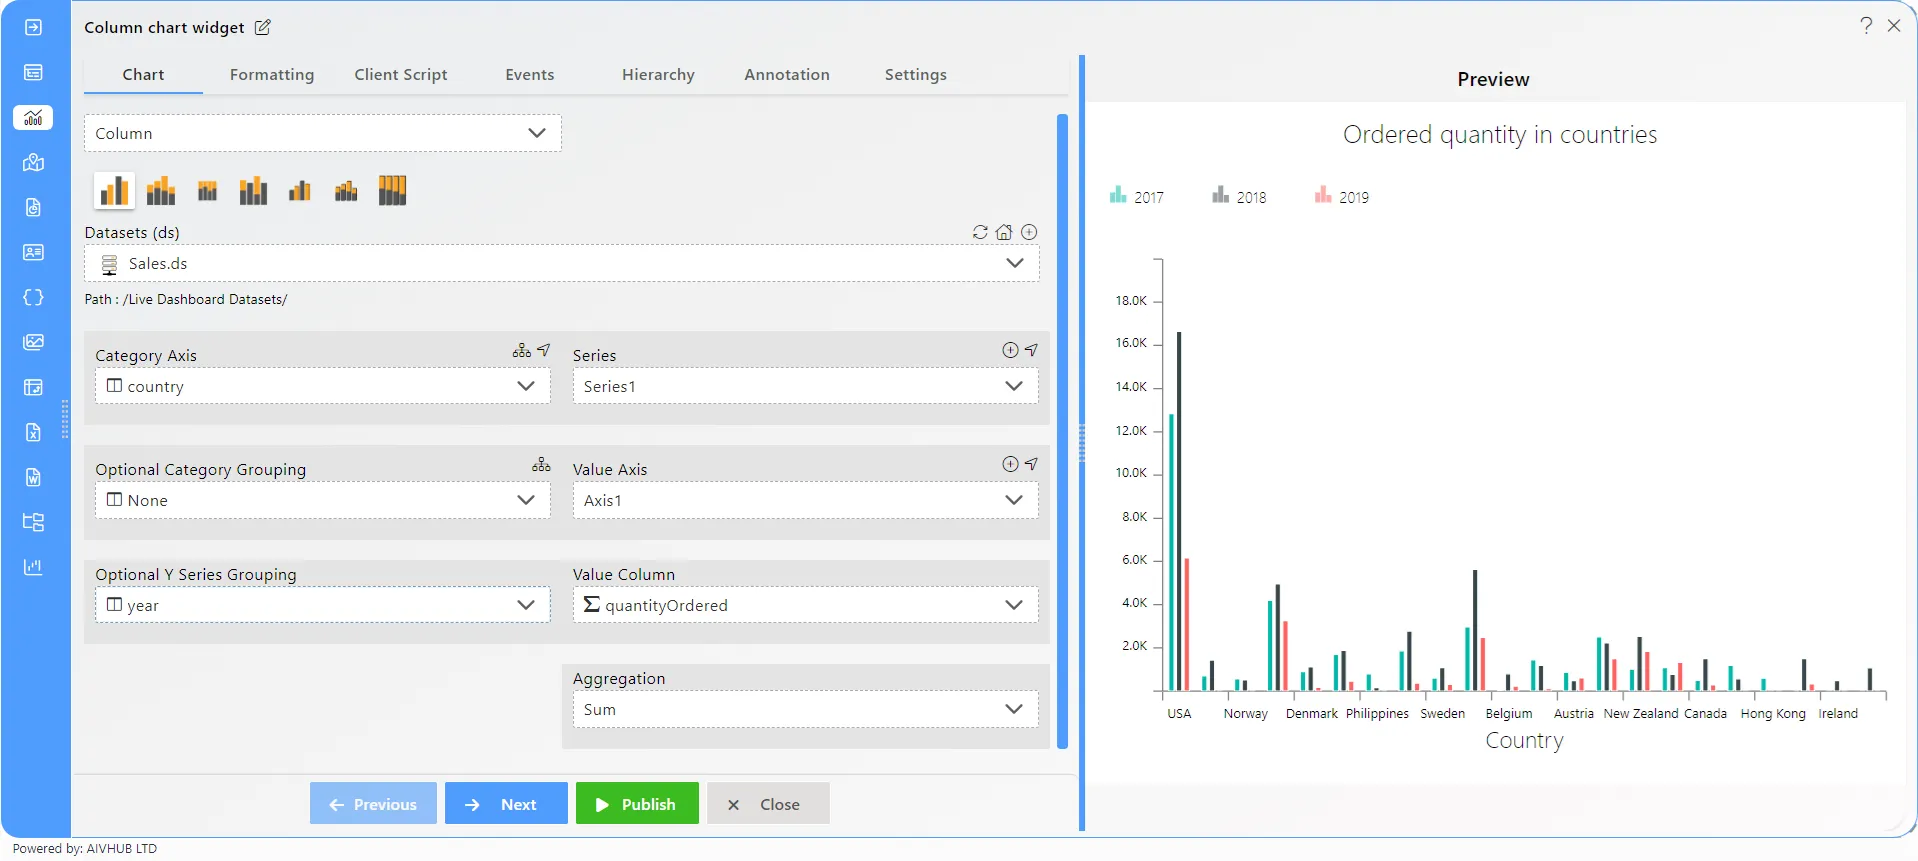Viewport: 1918px width, 861px height.
Task: Open the hierarchy tree icon in sidebar
Action: [x=33, y=522]
